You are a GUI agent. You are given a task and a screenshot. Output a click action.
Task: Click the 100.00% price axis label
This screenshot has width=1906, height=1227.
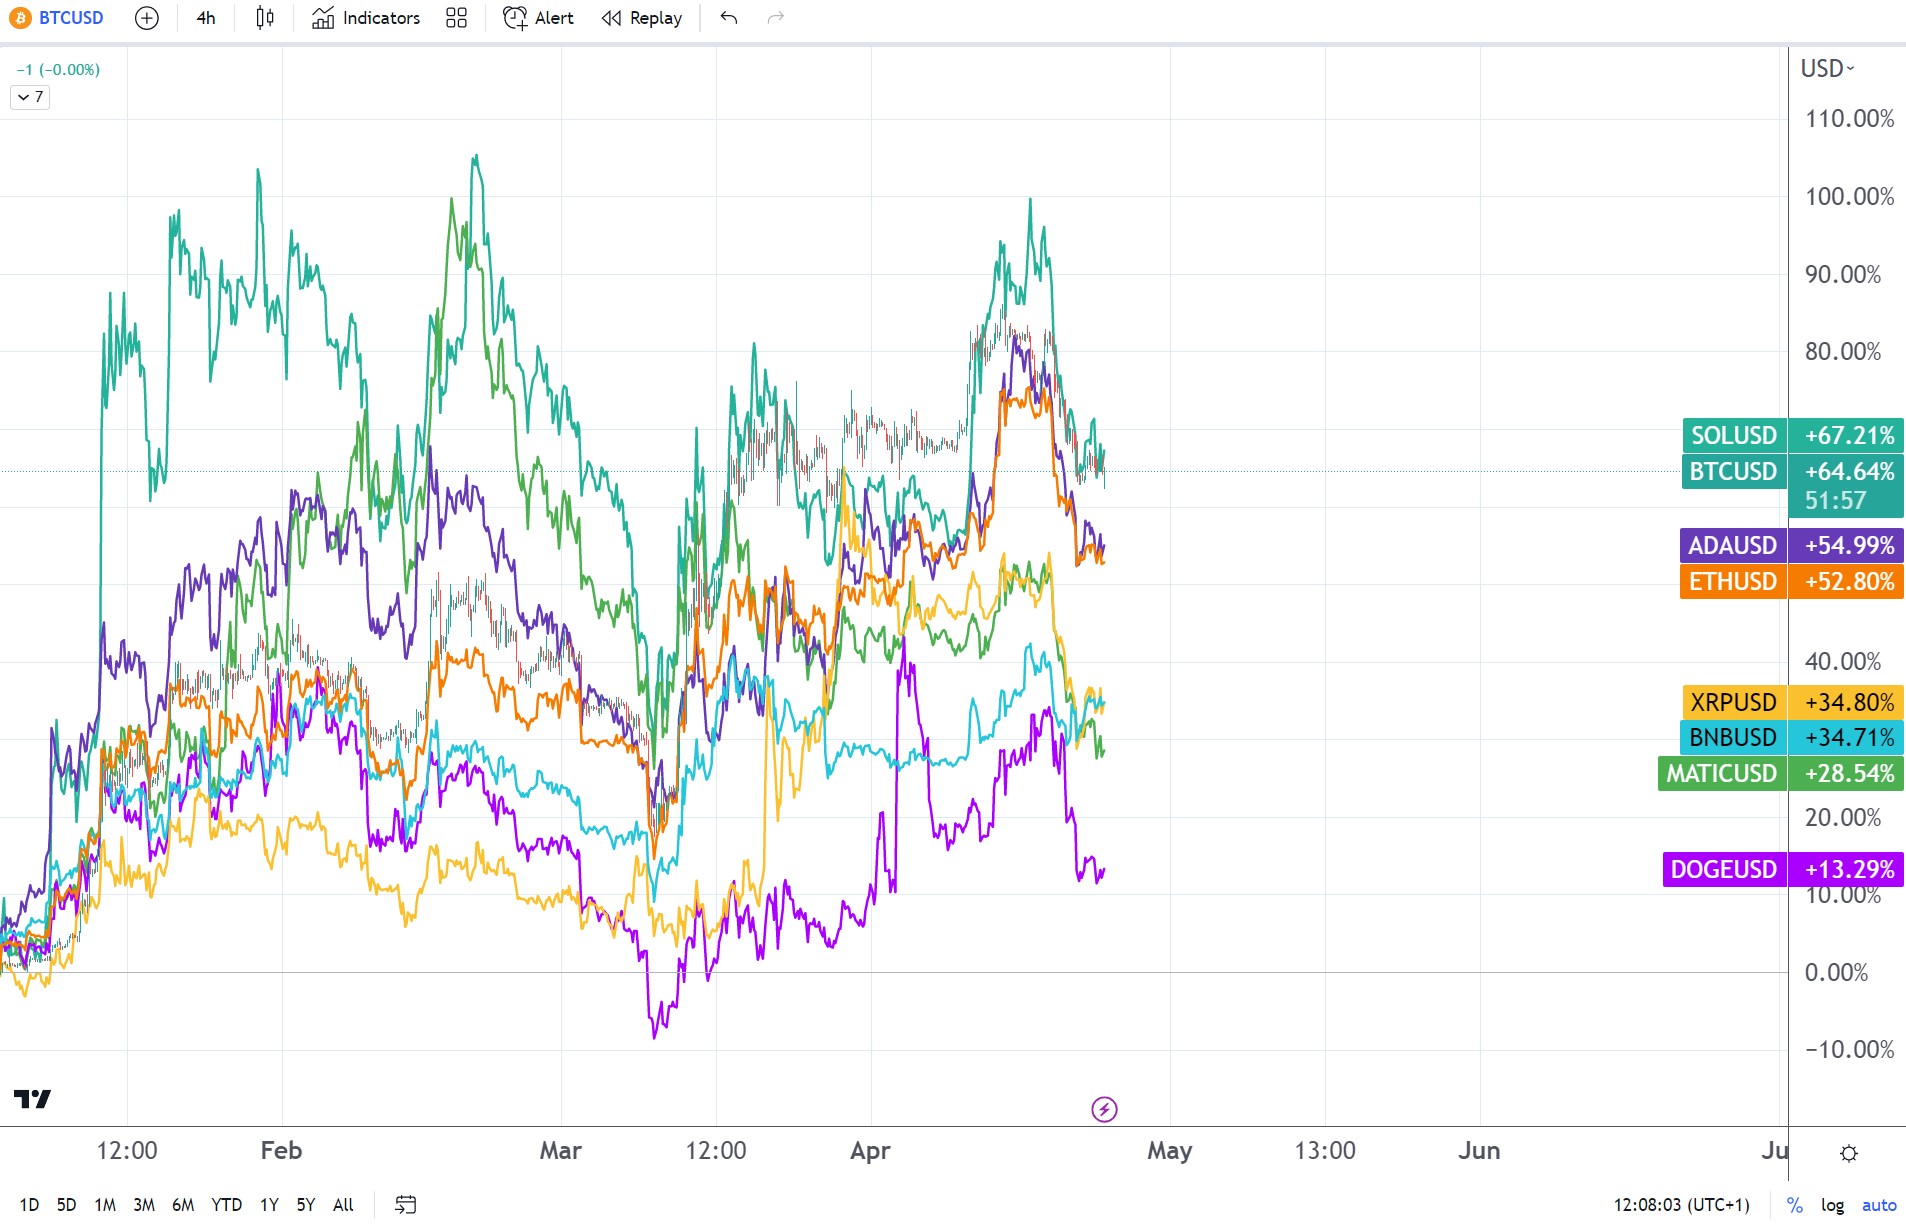[1849, 196]
